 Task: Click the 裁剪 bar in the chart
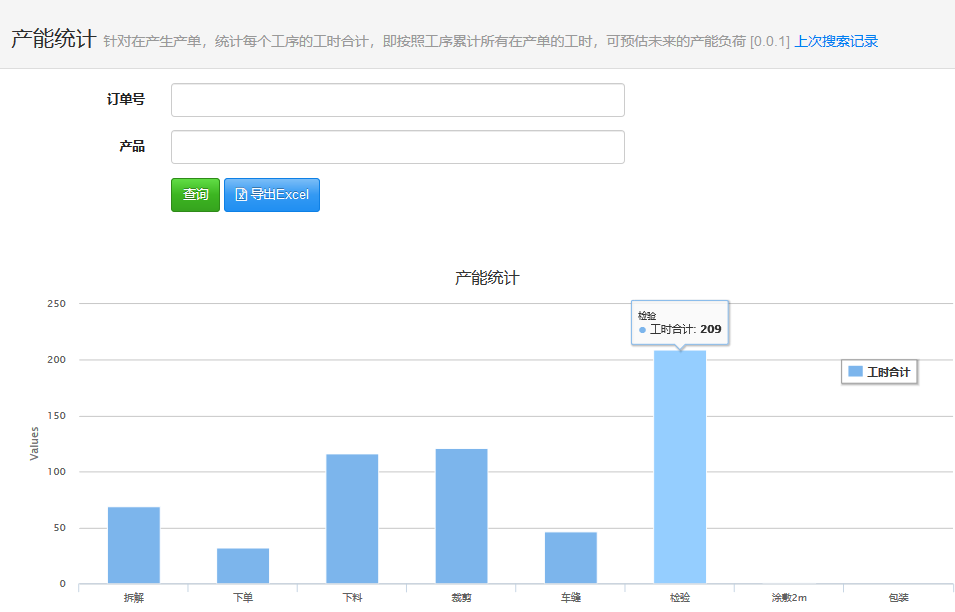pyautogui.click(x=461, y=516)
